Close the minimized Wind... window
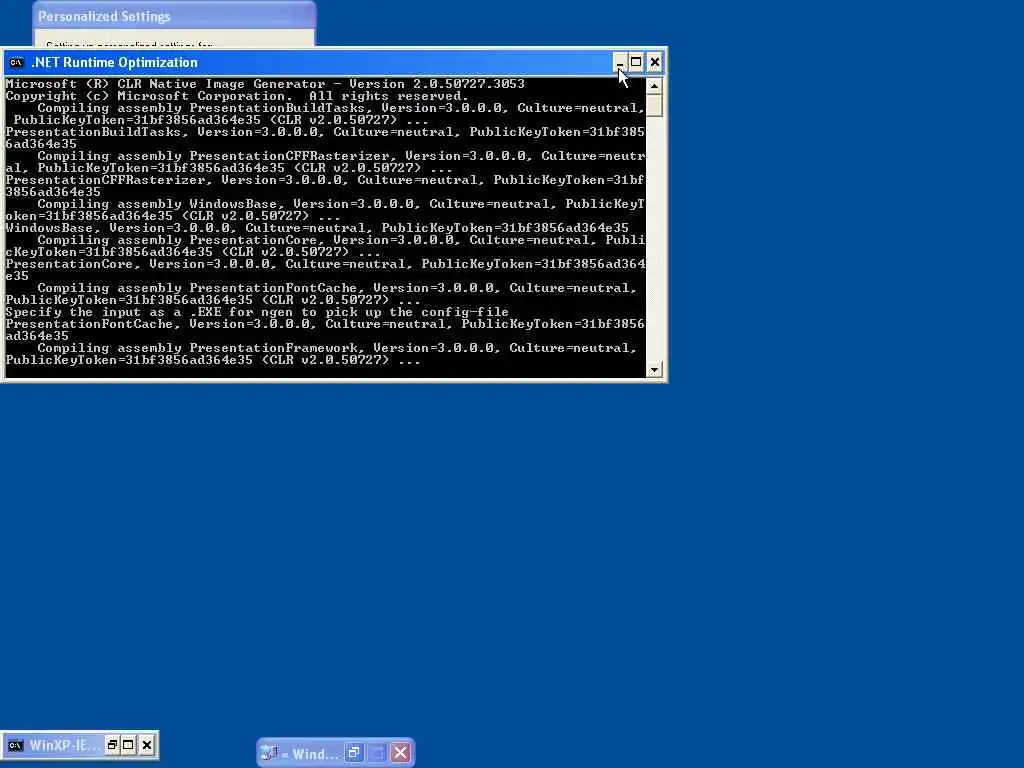The image size is (1024, 768). 400,753
